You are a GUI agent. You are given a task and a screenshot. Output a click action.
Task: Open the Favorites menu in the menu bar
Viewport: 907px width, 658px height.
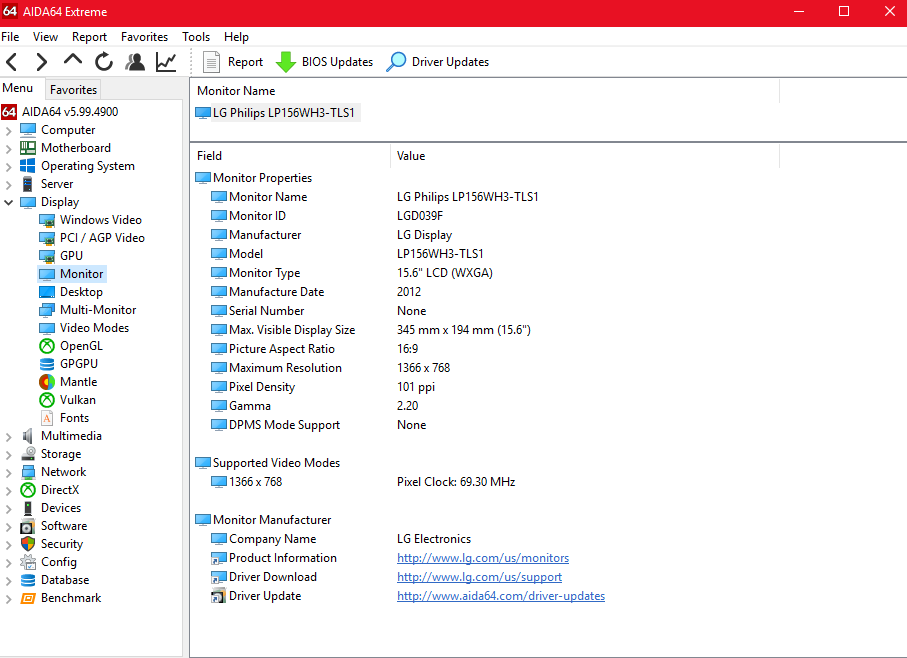[145, 37]
